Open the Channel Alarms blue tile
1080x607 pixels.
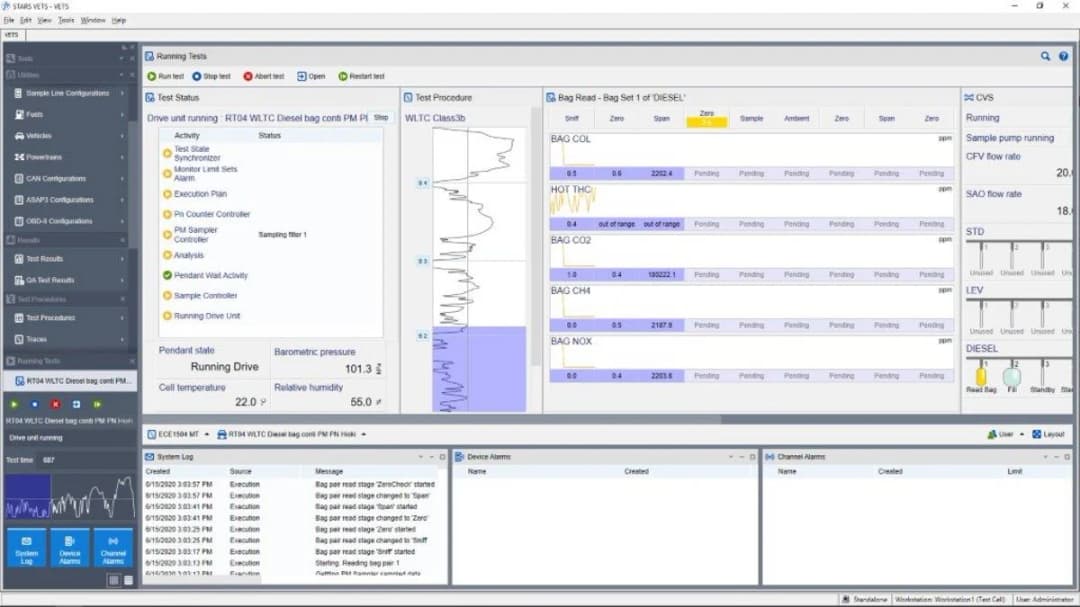113,548
